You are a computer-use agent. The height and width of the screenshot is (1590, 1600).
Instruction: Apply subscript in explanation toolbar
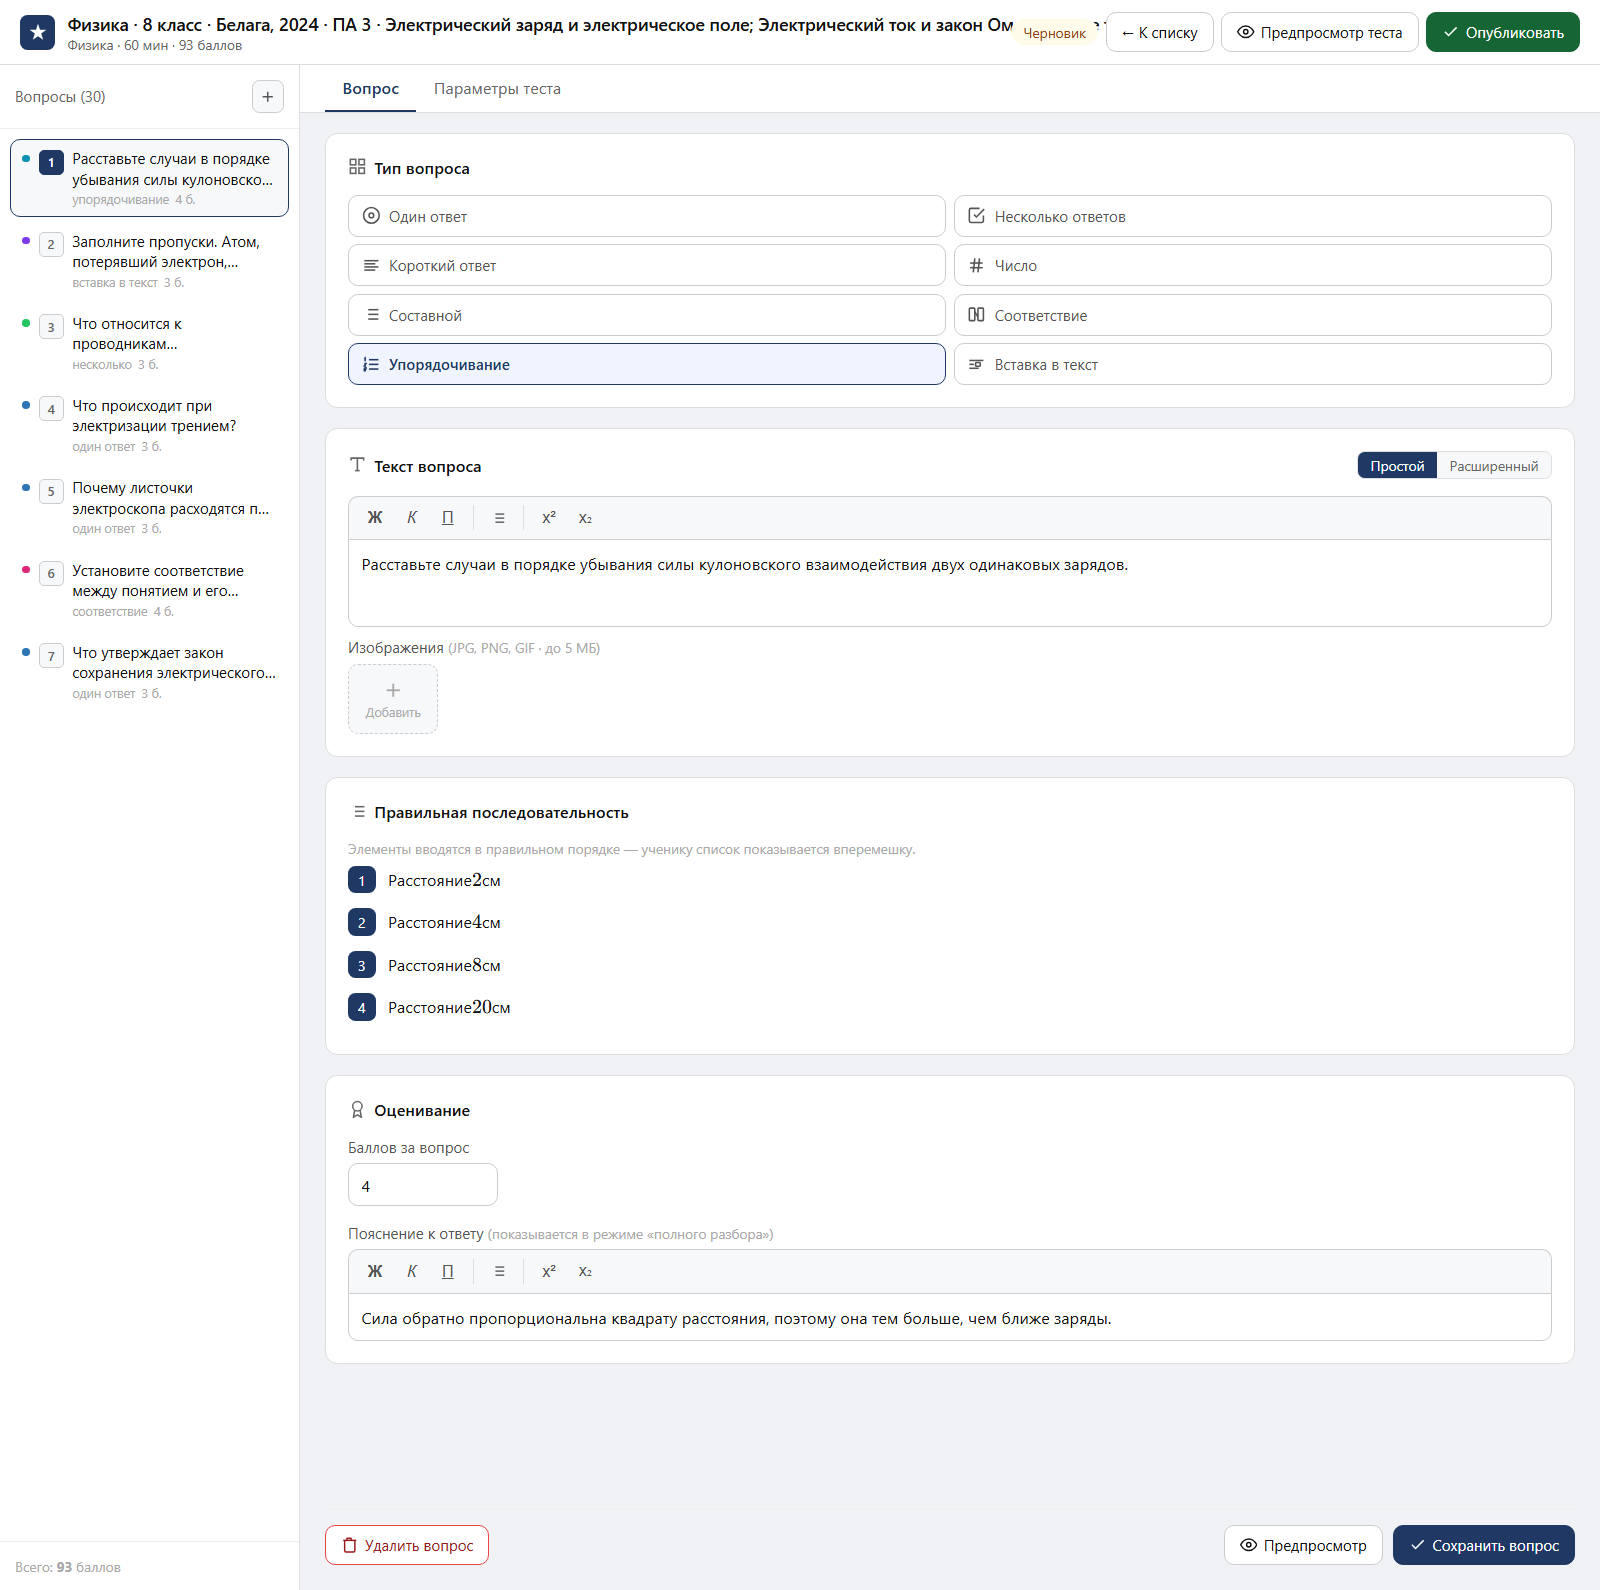(585, 1272)
